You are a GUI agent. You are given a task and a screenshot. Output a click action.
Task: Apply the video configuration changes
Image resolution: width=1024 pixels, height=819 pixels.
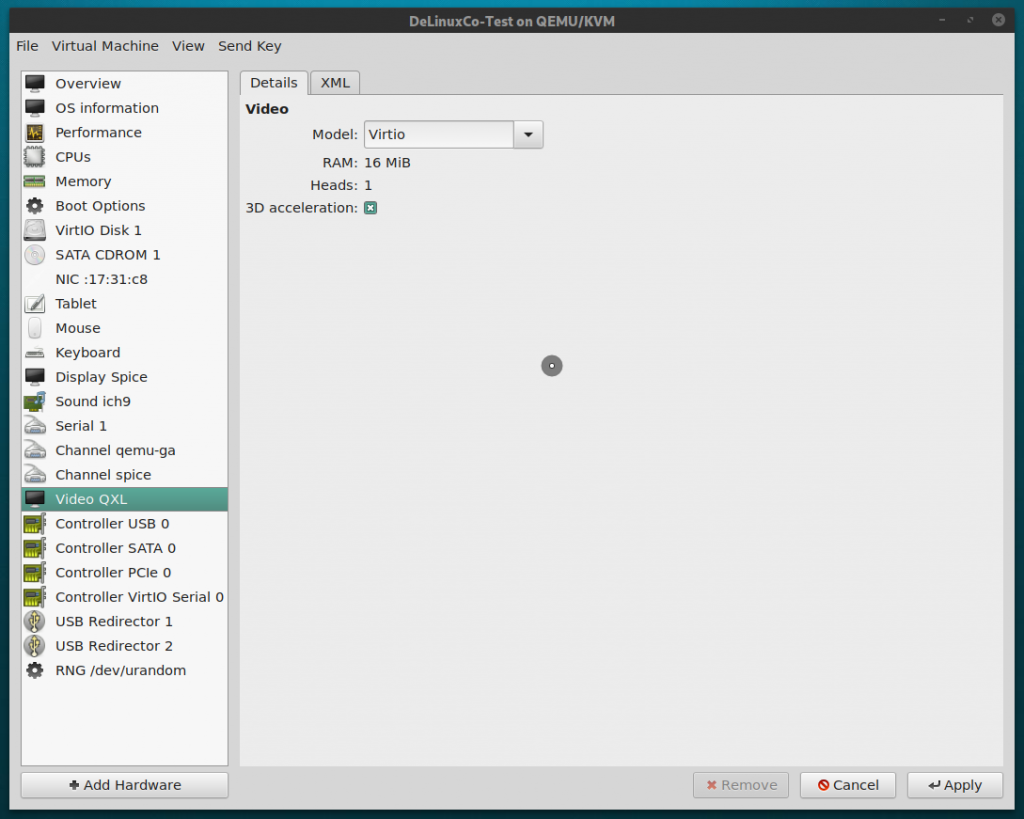pos(954,784)
